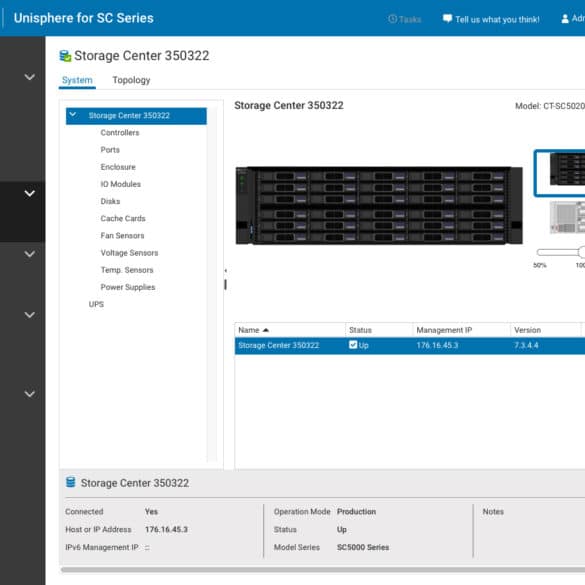Click the horizontal scrollbar at bottom
Image resolution: width=585 pixels, height=585 pixels.
(323, 569)
